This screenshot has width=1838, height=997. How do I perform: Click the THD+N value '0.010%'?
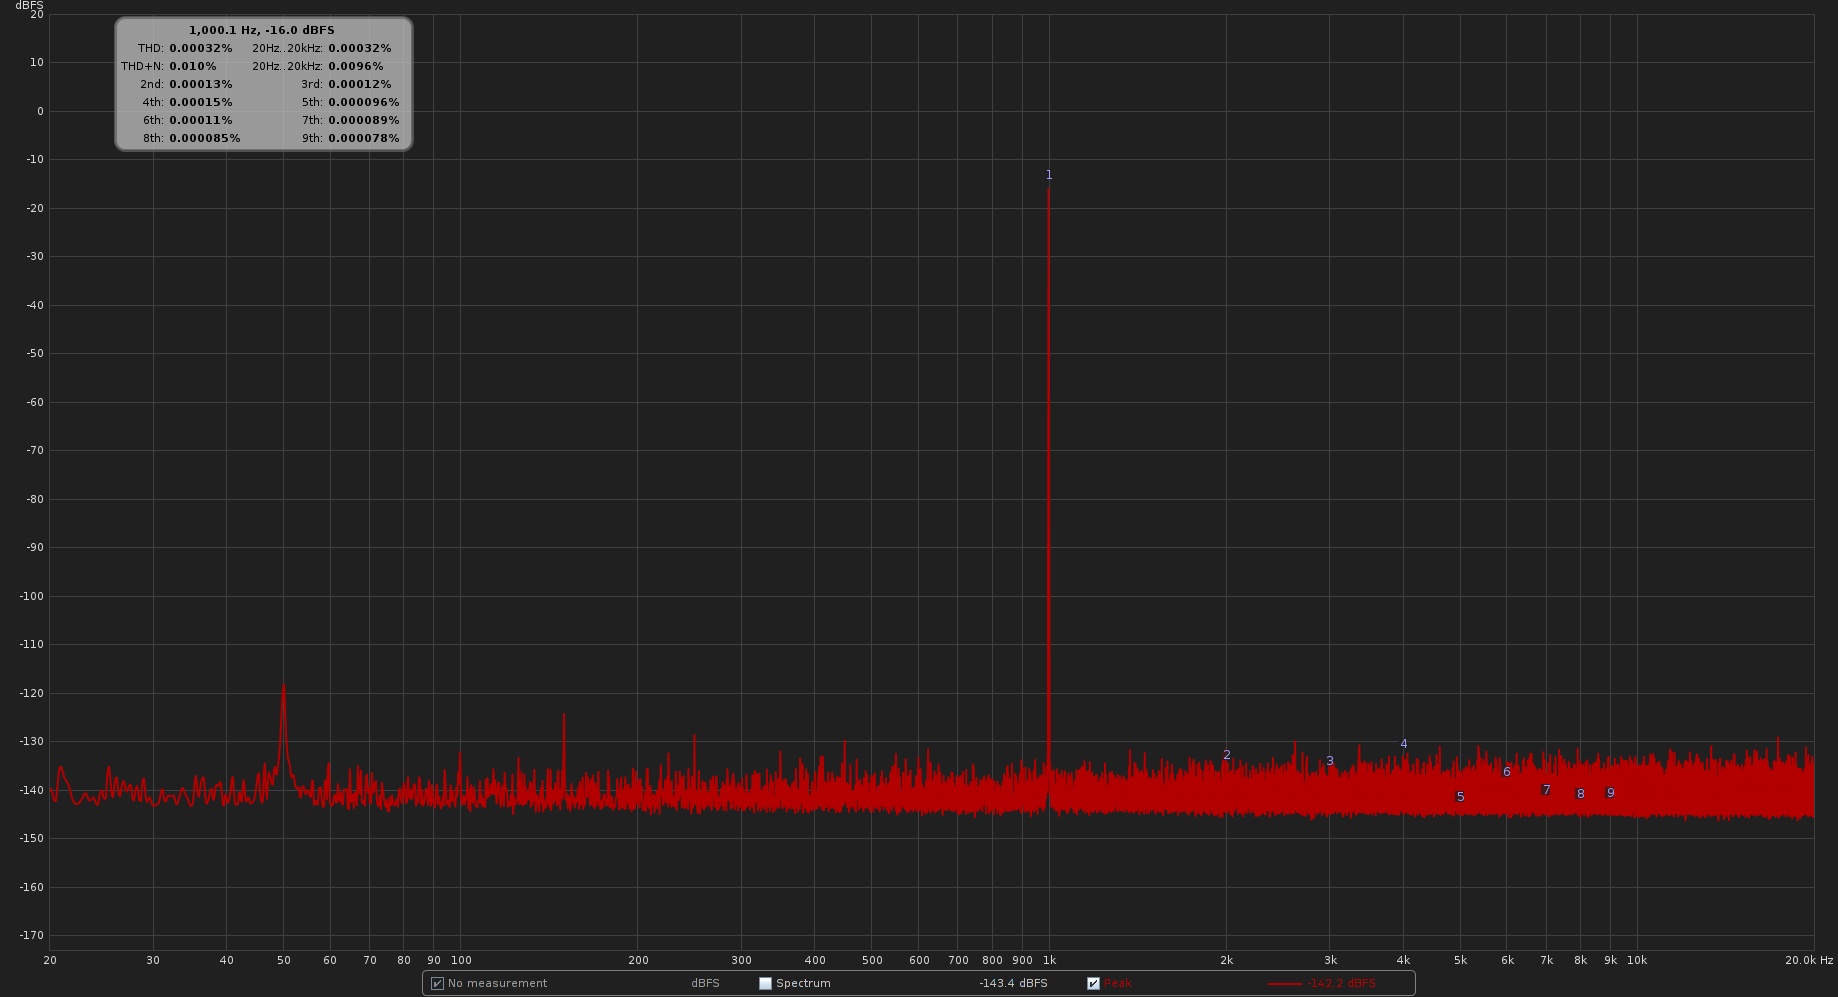[x=193, y=66]
